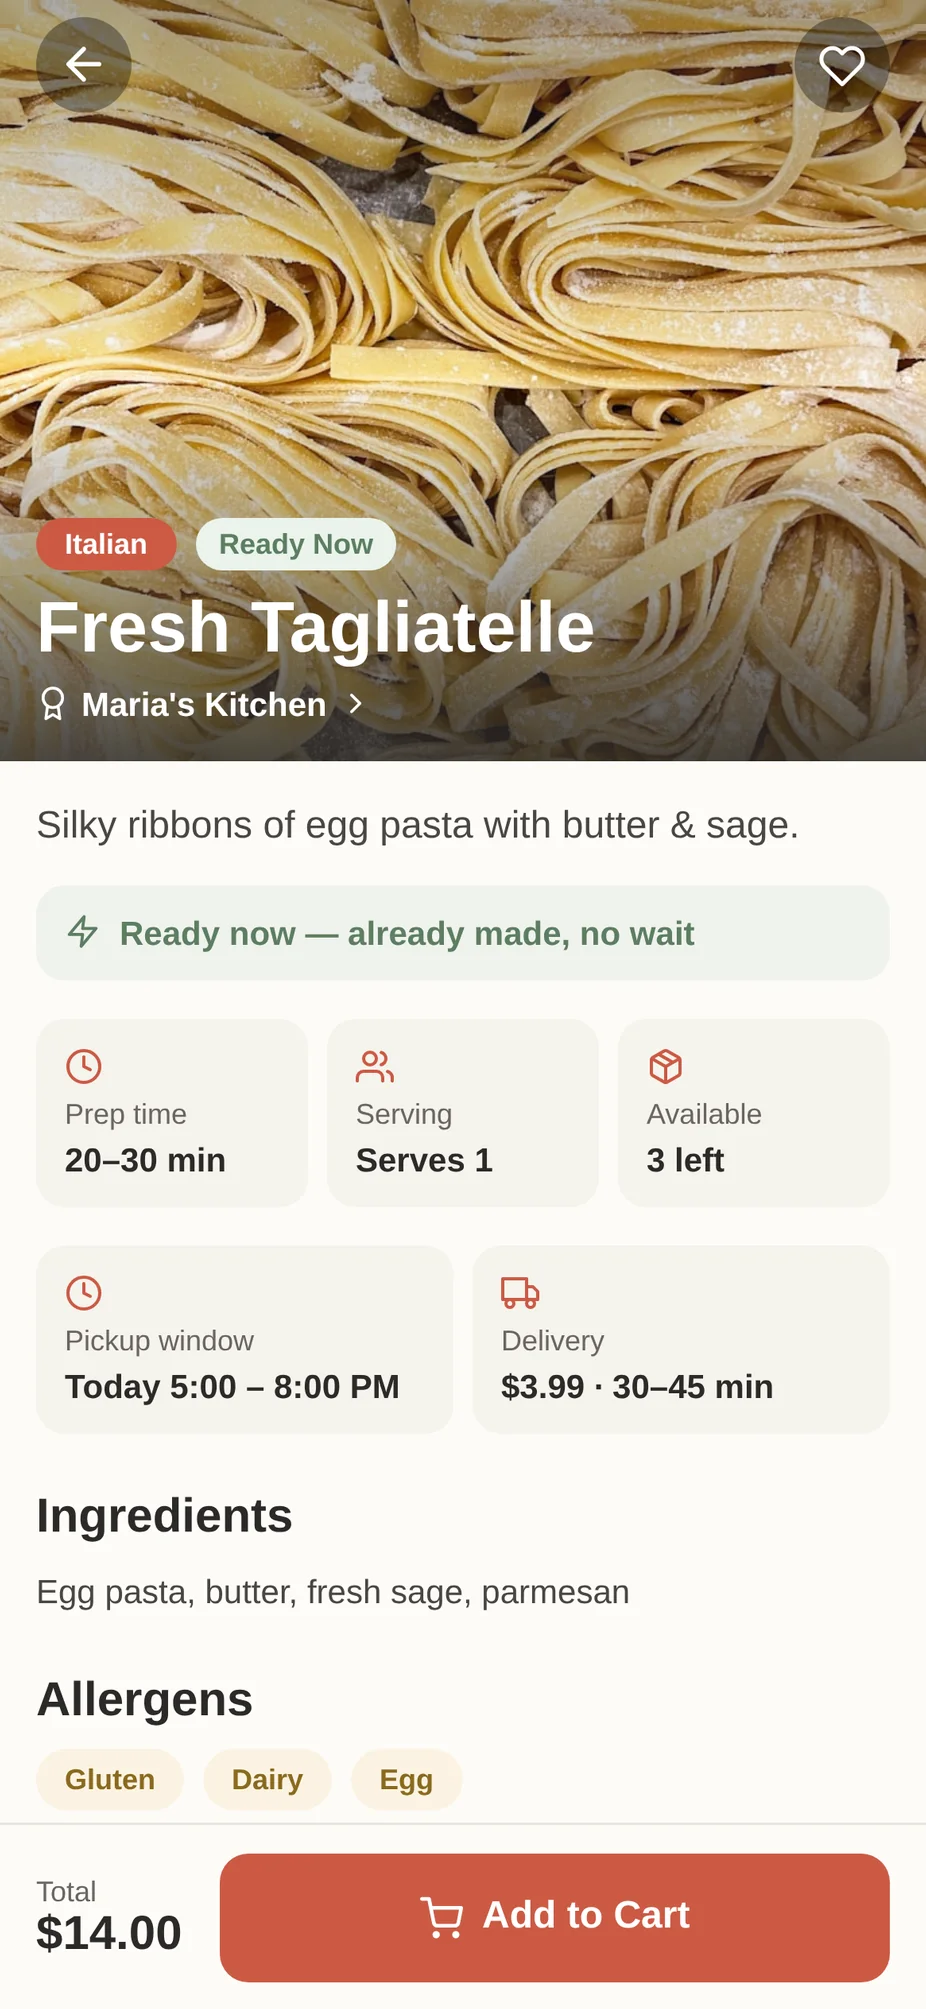Choose the Pickup window option card

click(x=245, y=1340)
